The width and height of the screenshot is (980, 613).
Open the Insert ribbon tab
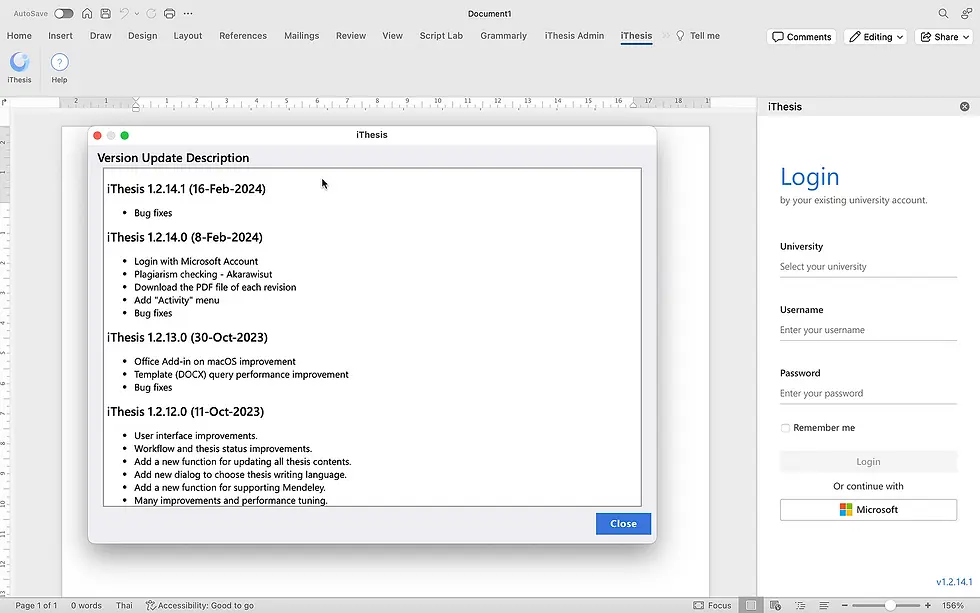61,36
